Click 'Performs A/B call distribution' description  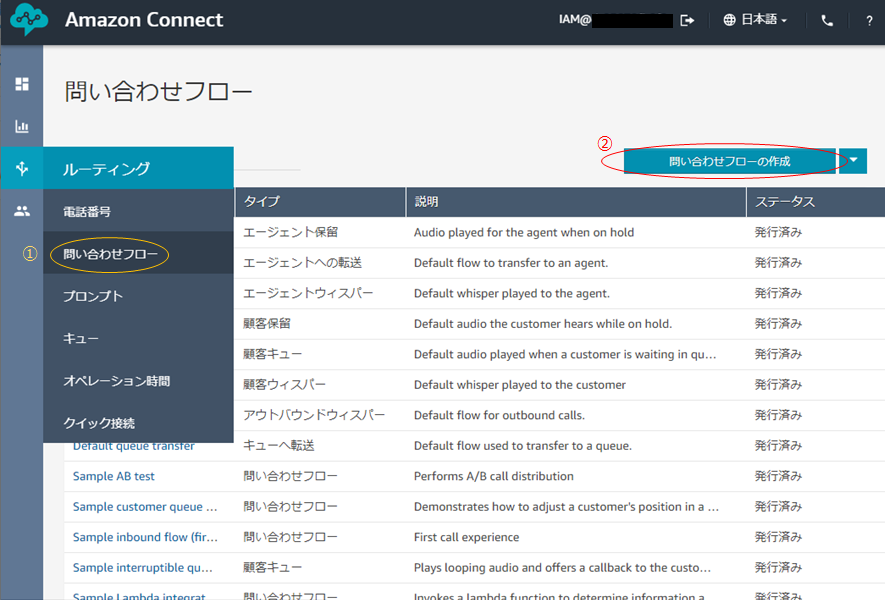pyautogui.click(x=493, y=476)
